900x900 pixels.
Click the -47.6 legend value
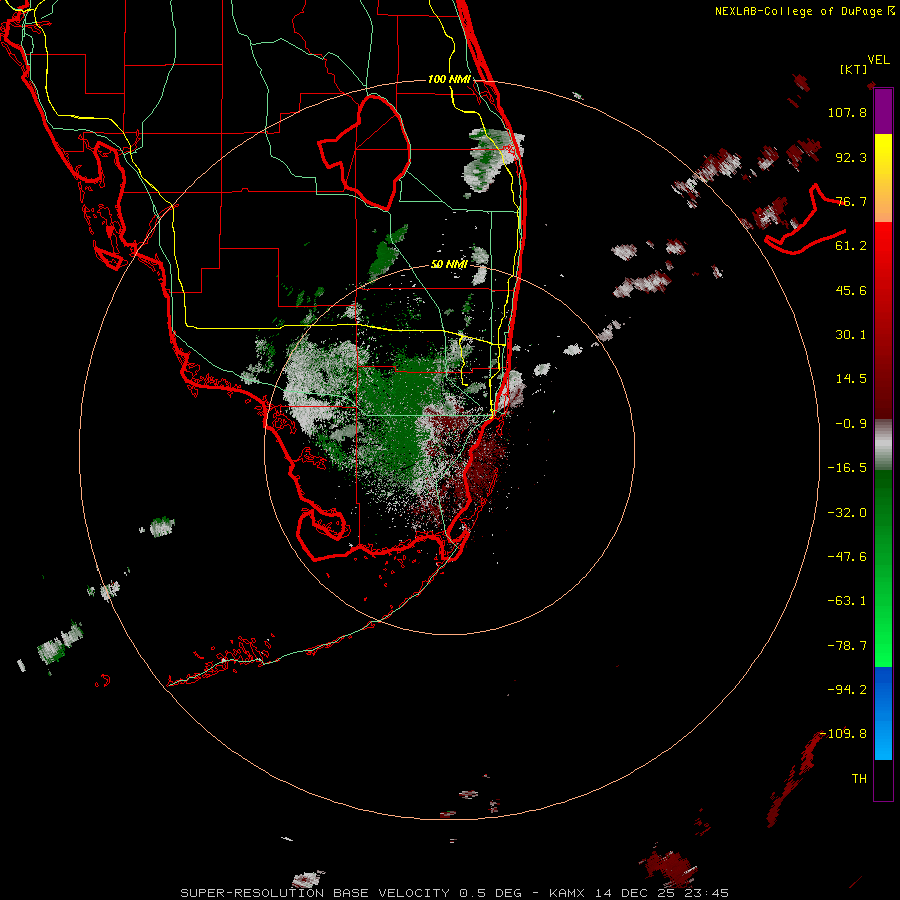click(847, 557)
